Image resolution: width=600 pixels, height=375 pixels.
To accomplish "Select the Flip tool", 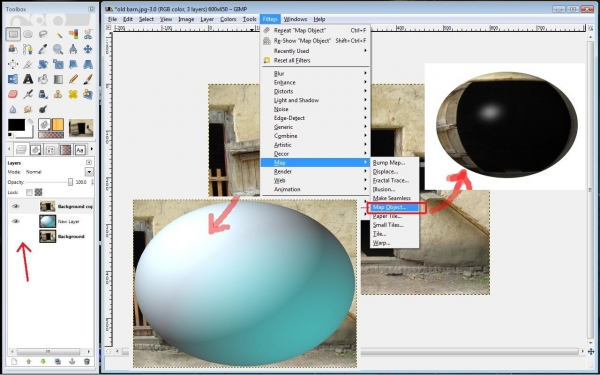I will click(x=13, y=79).
